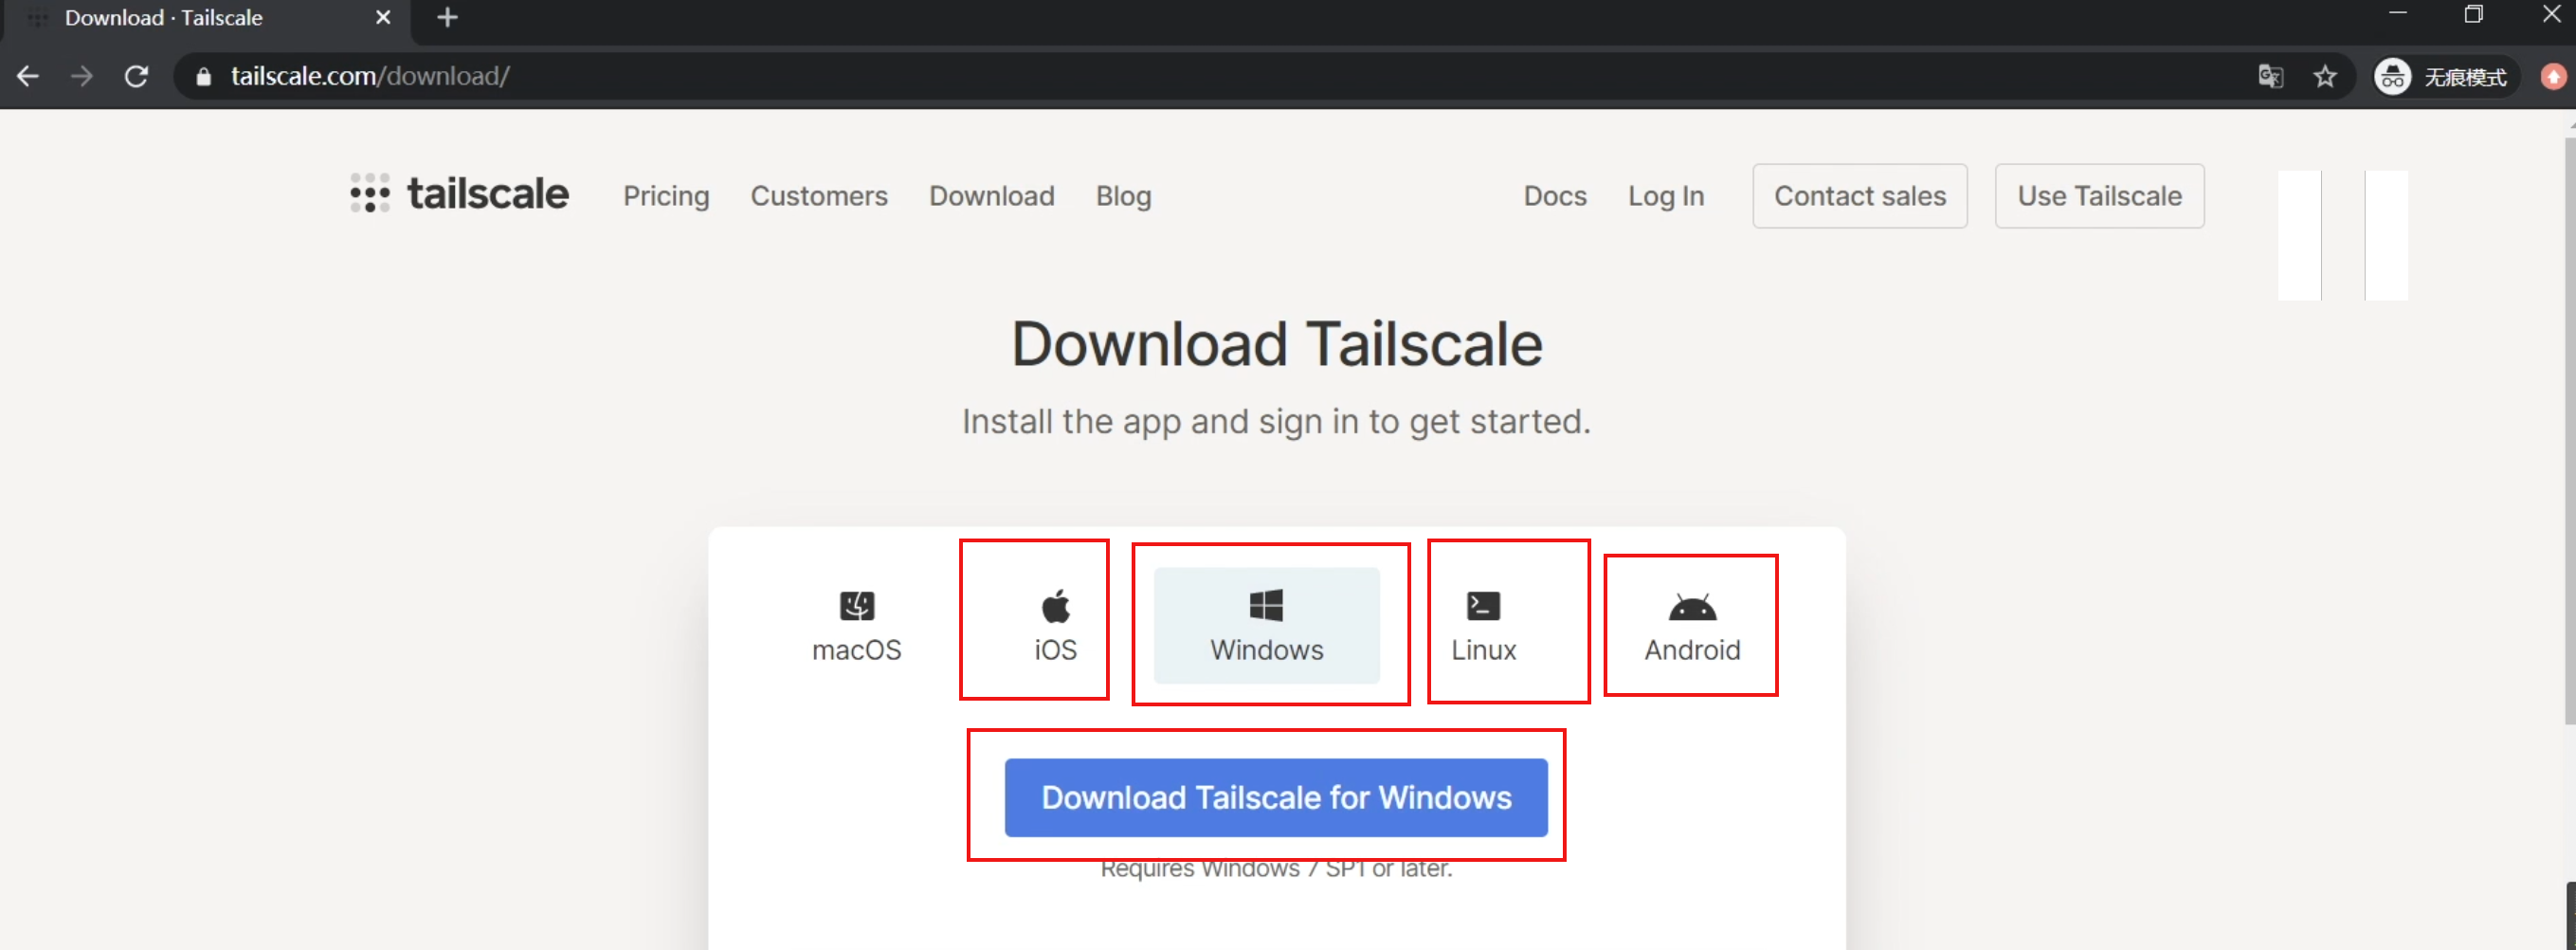Reload the page

136,77
